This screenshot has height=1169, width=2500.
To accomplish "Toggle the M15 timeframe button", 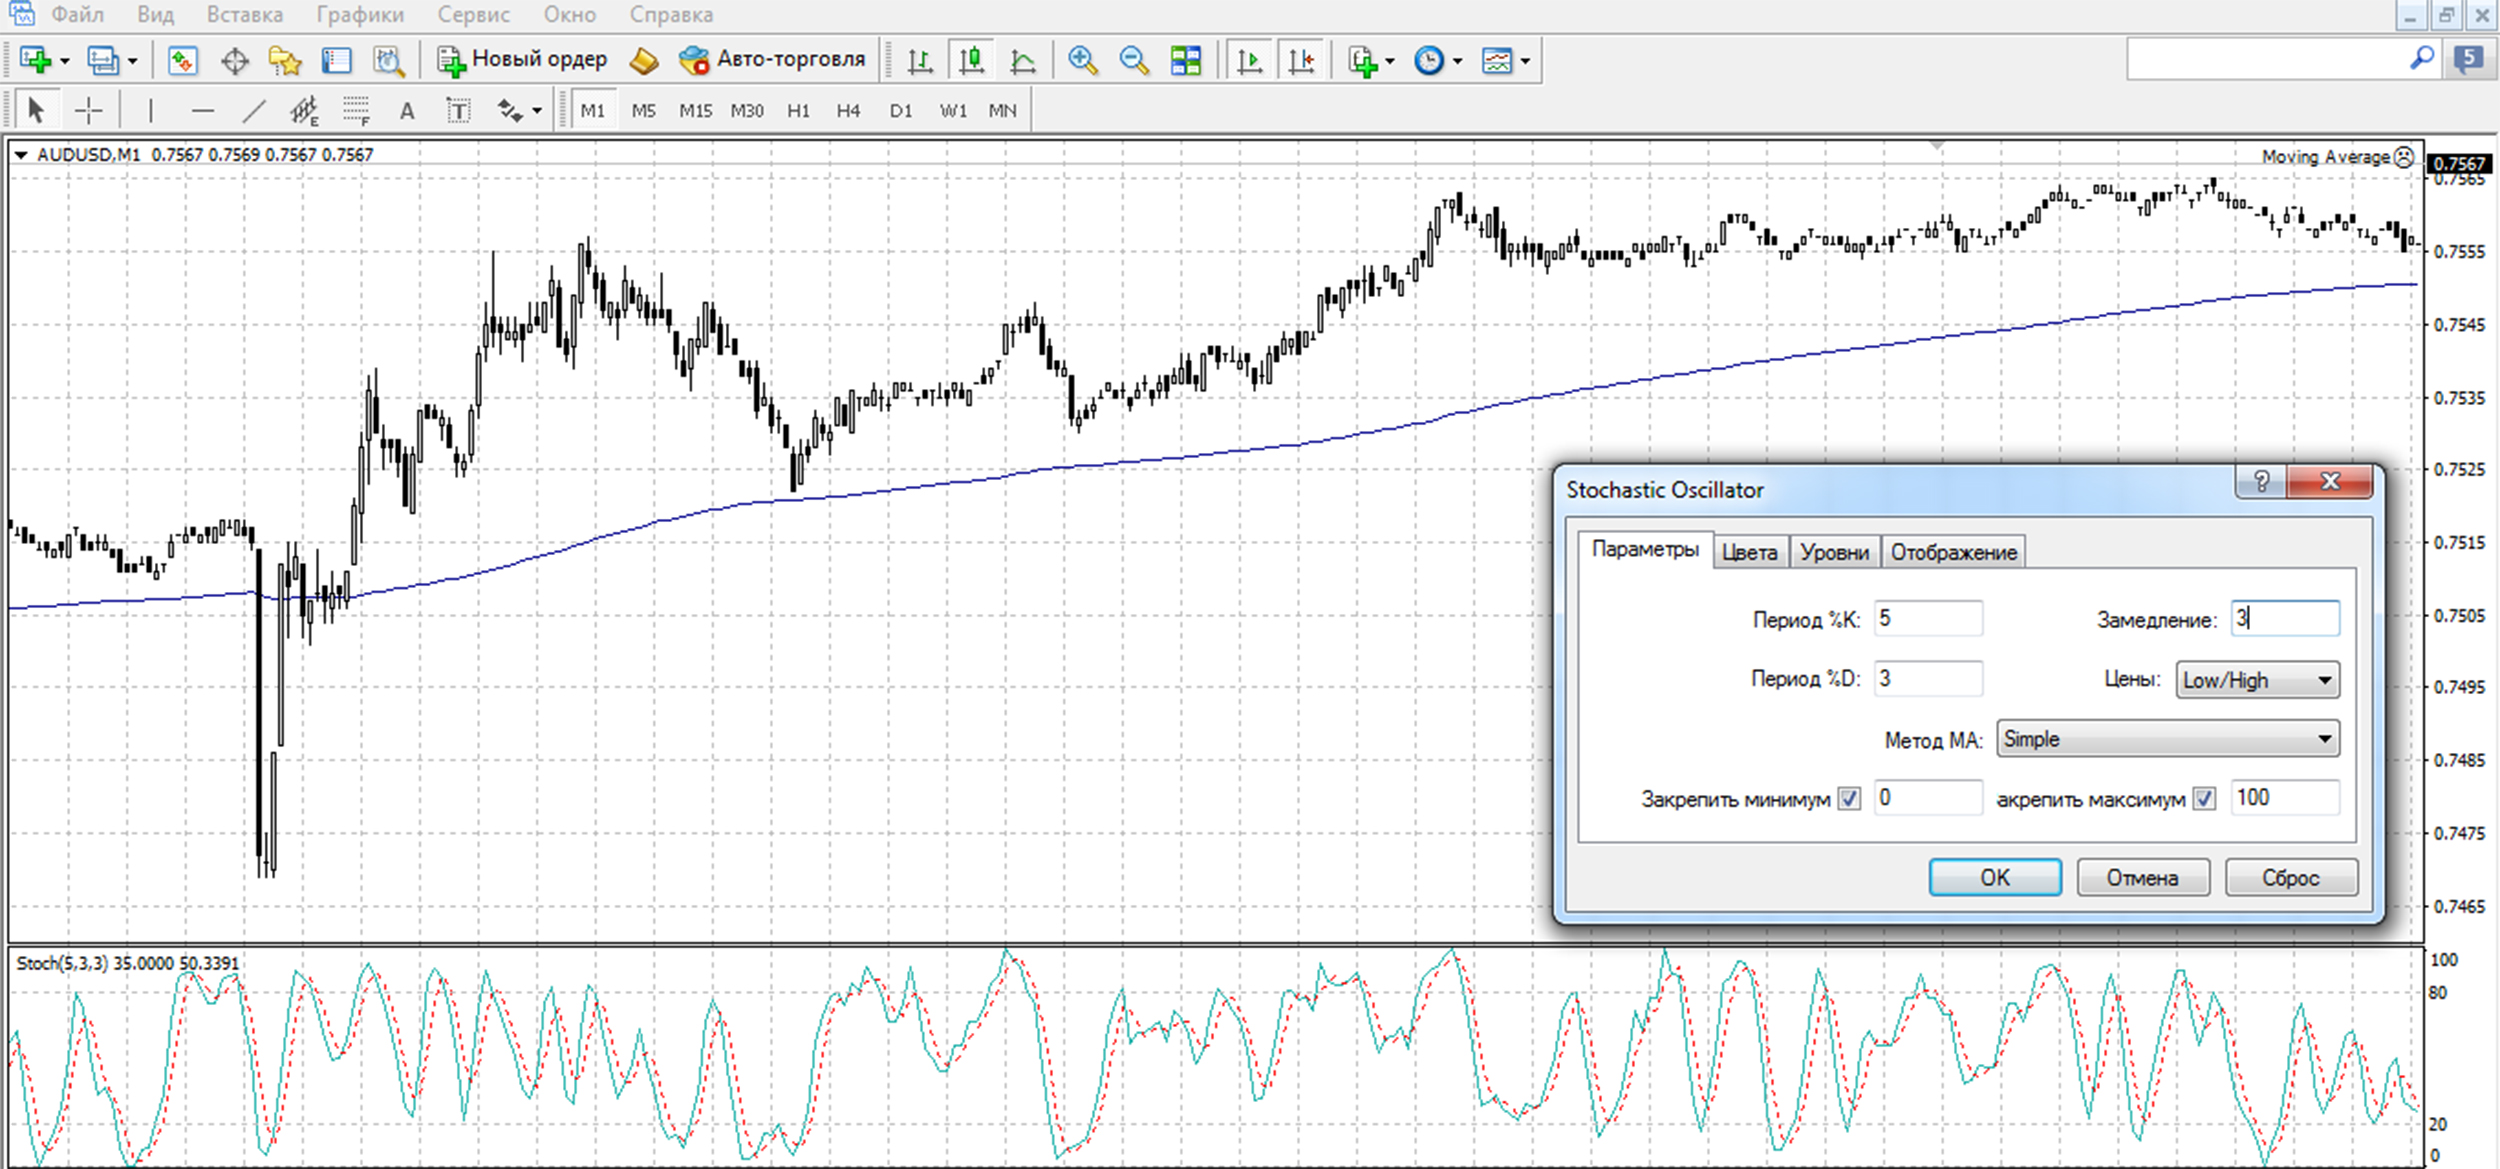I will coord(696,110).
